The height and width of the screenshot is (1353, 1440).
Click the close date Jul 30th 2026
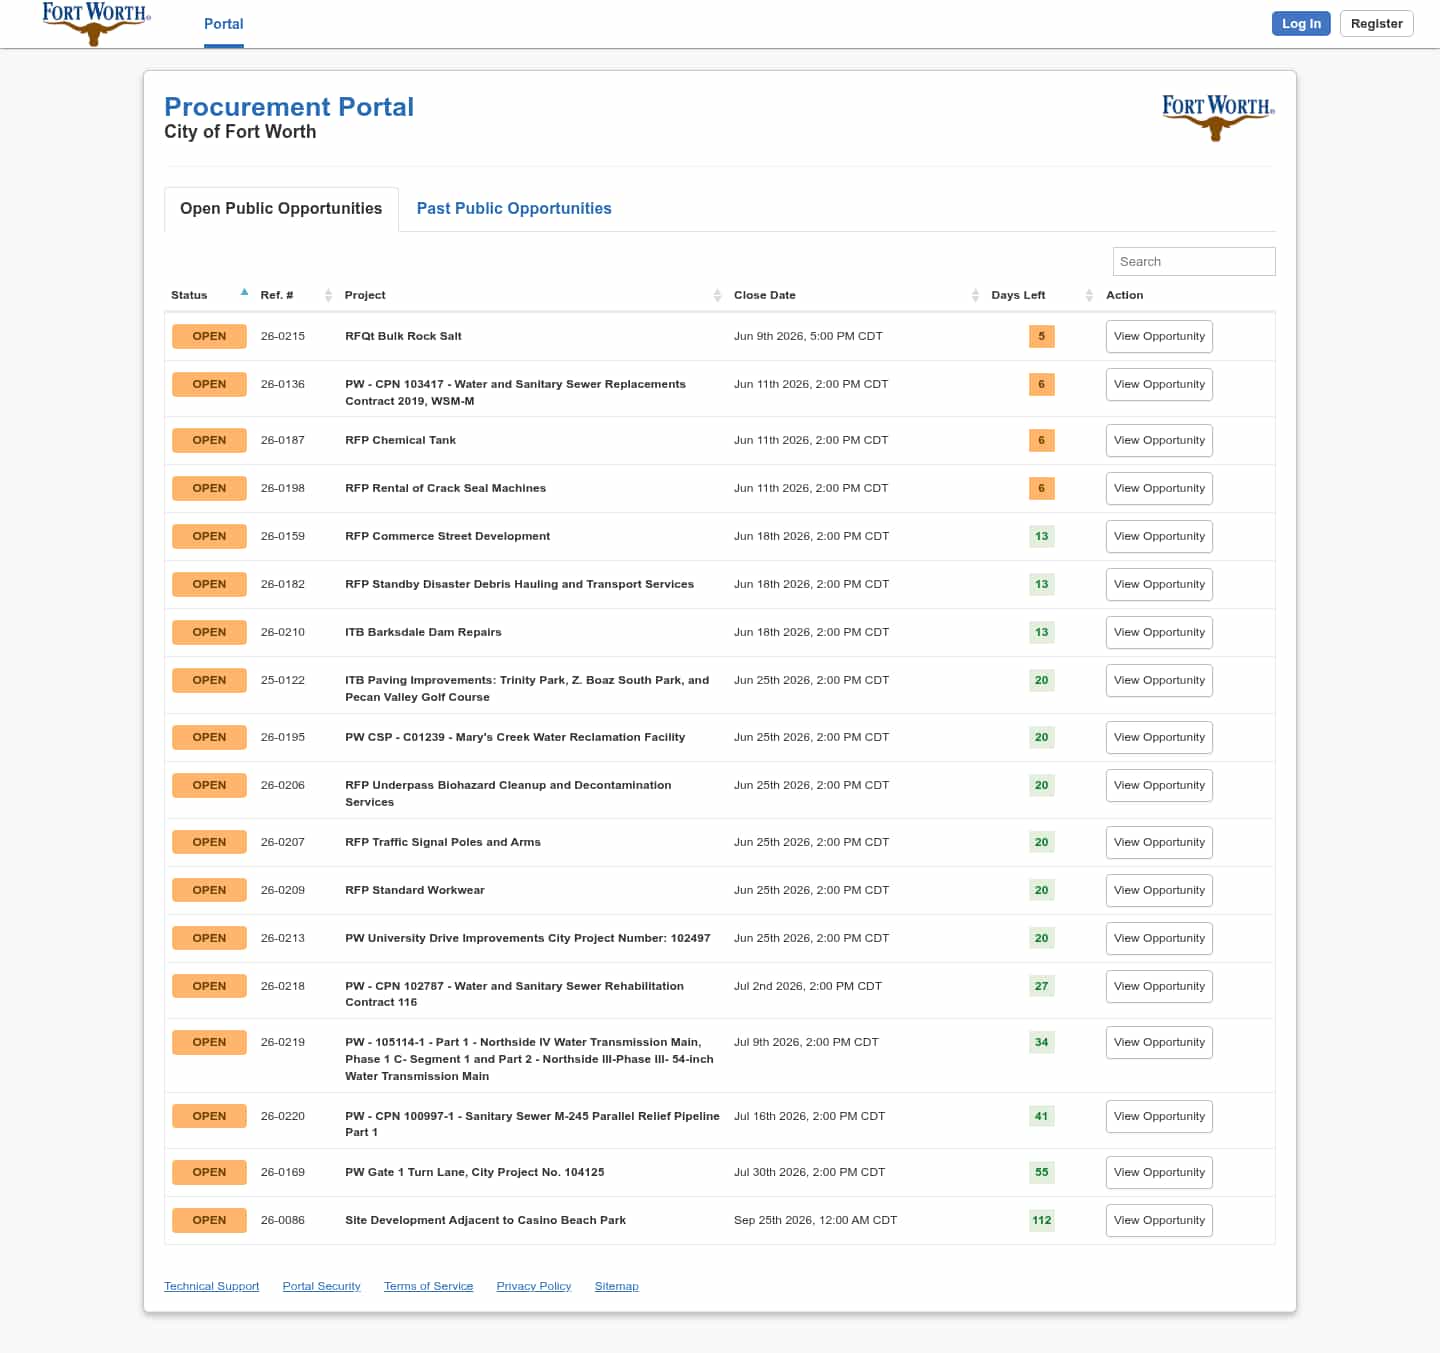point(809,1172)
